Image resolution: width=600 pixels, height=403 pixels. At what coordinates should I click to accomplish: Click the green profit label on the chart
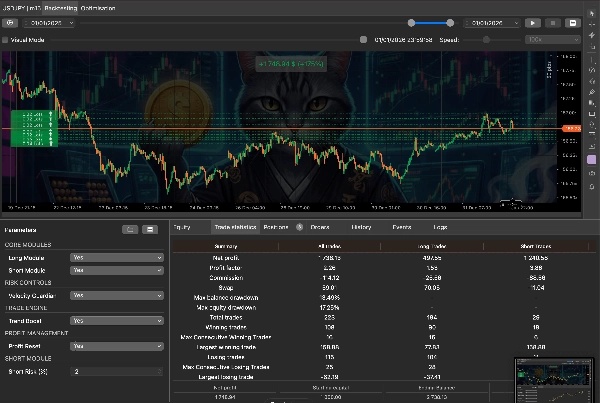click(291, 64)
